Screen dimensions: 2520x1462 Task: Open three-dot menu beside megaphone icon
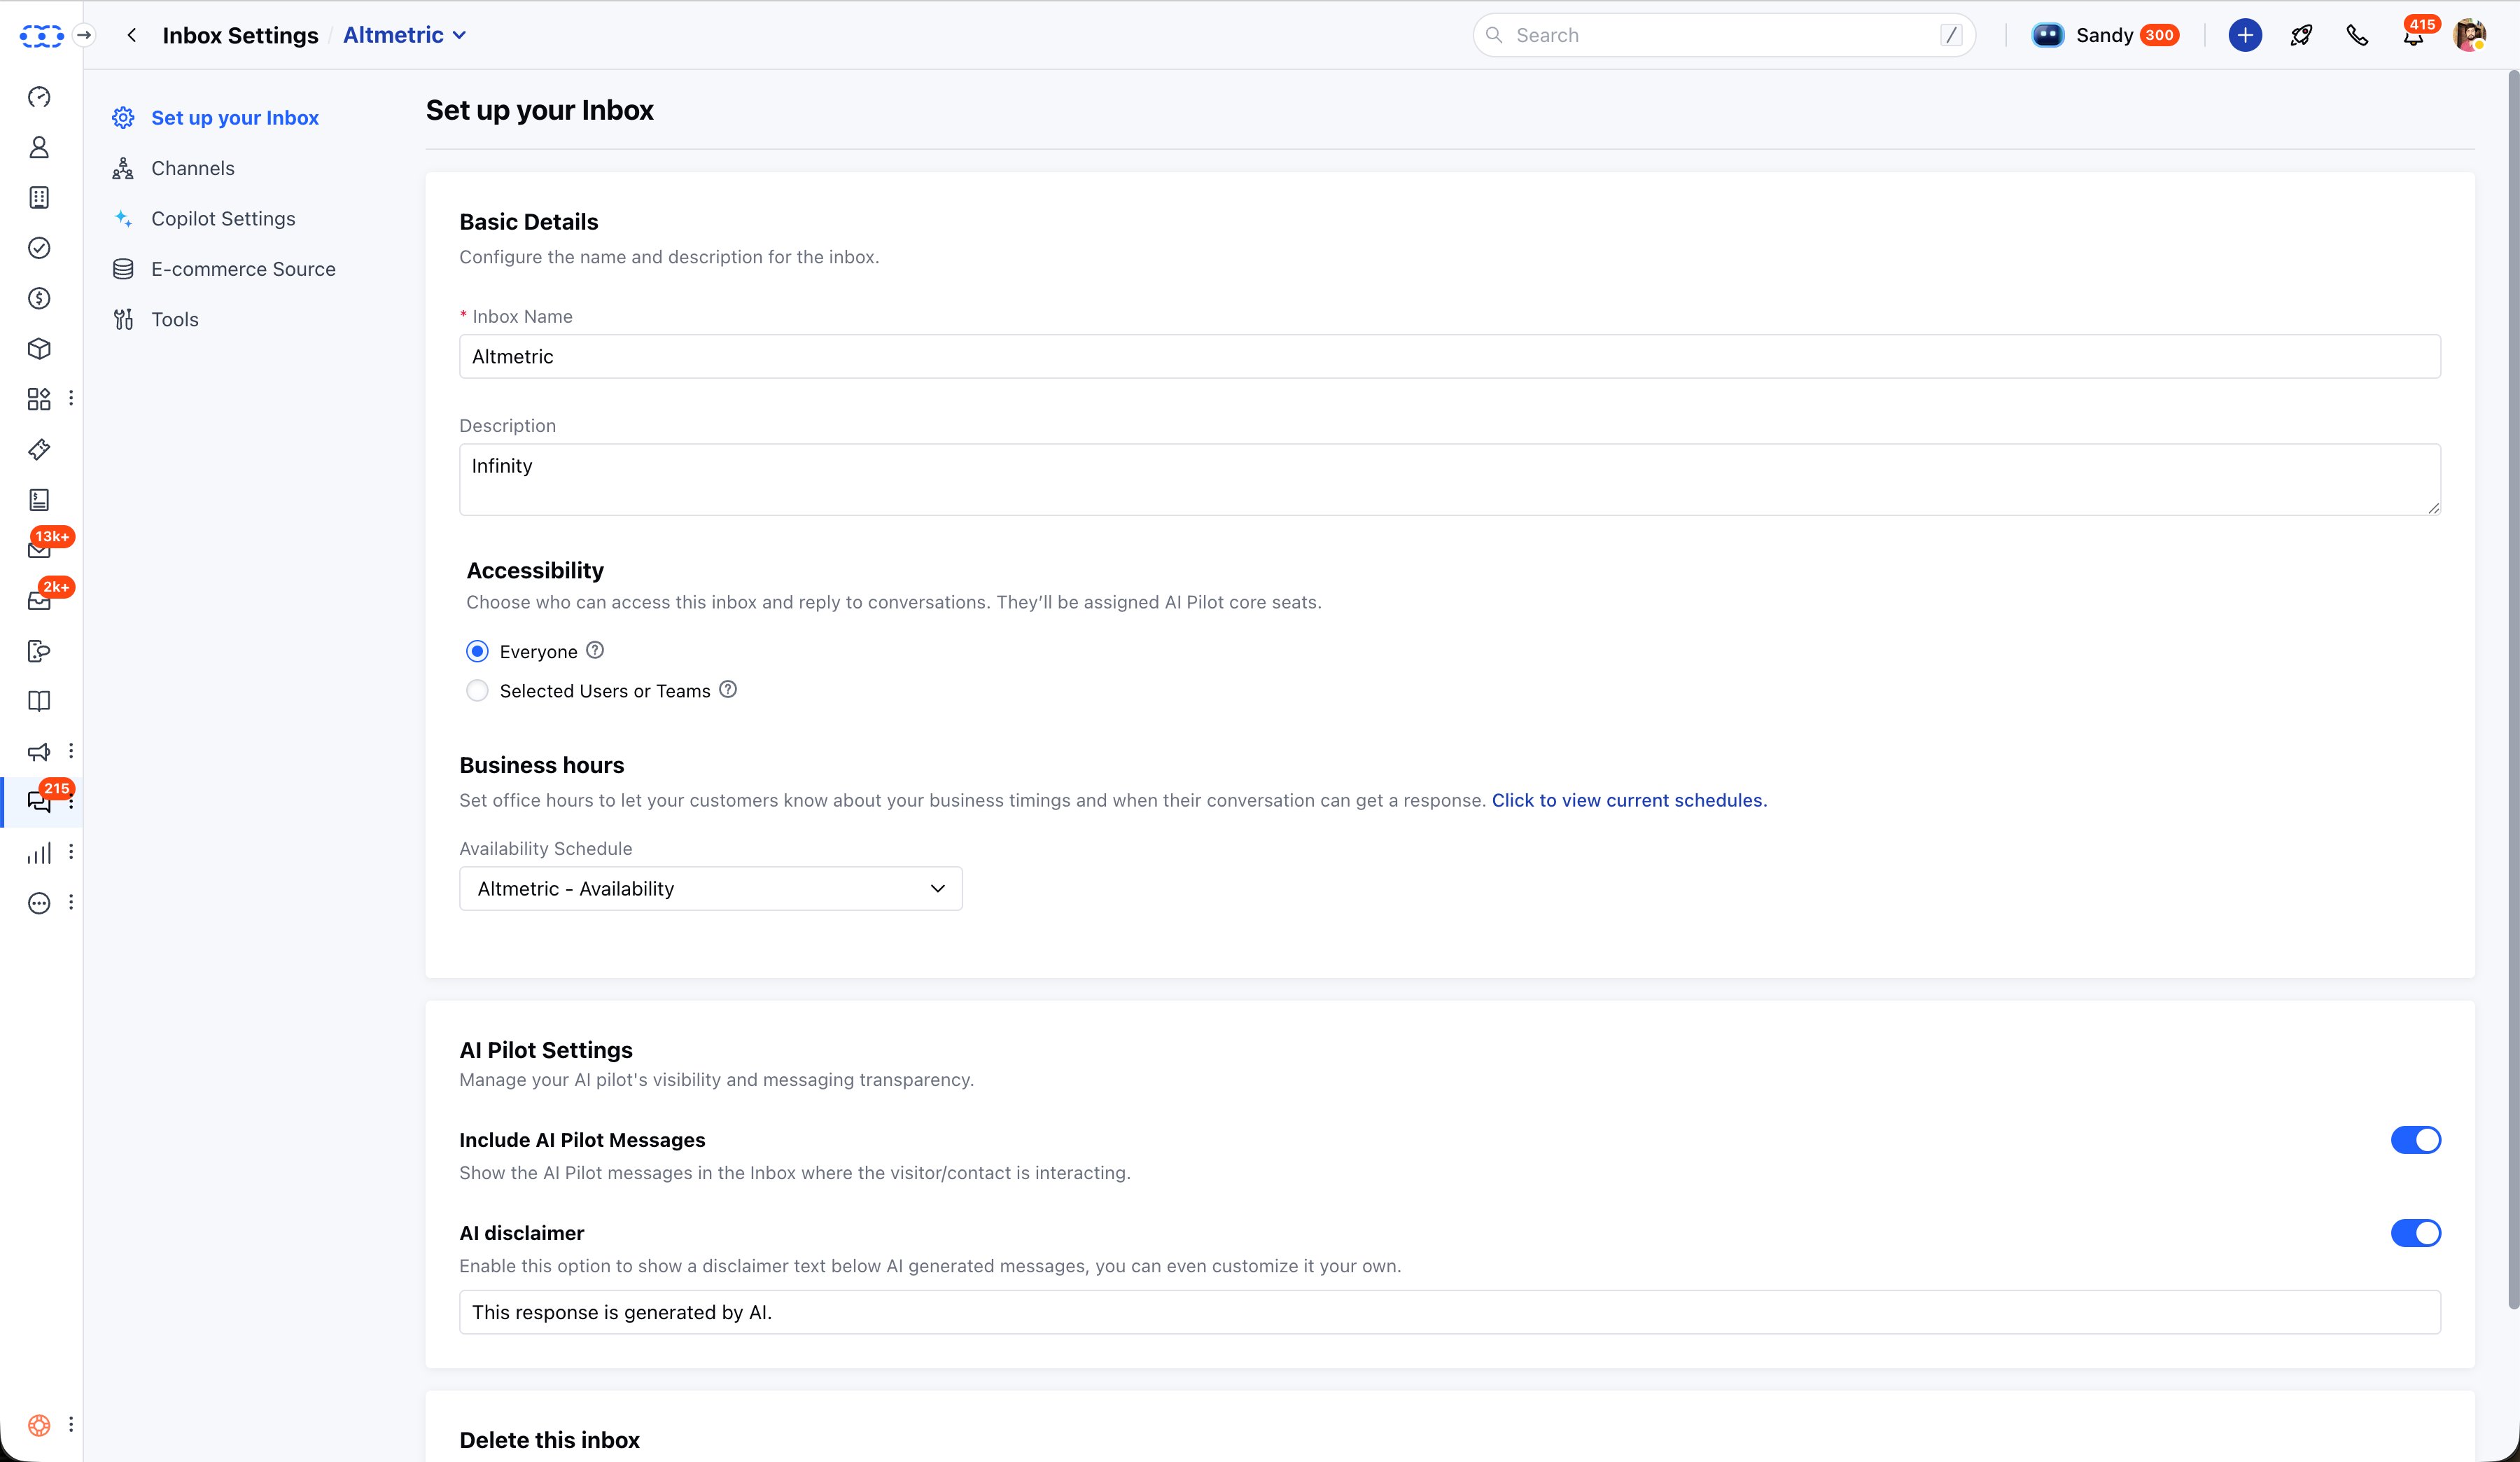pyautogui.click(x=71, y=751)
